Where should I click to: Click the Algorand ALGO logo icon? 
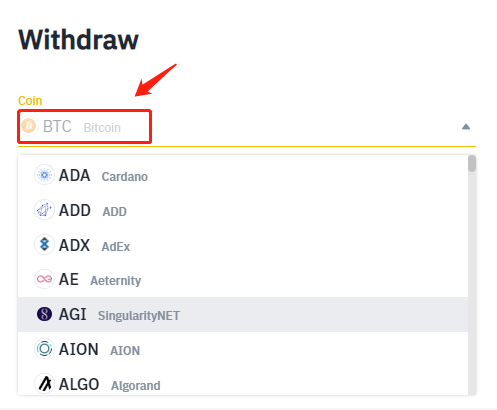44,384
